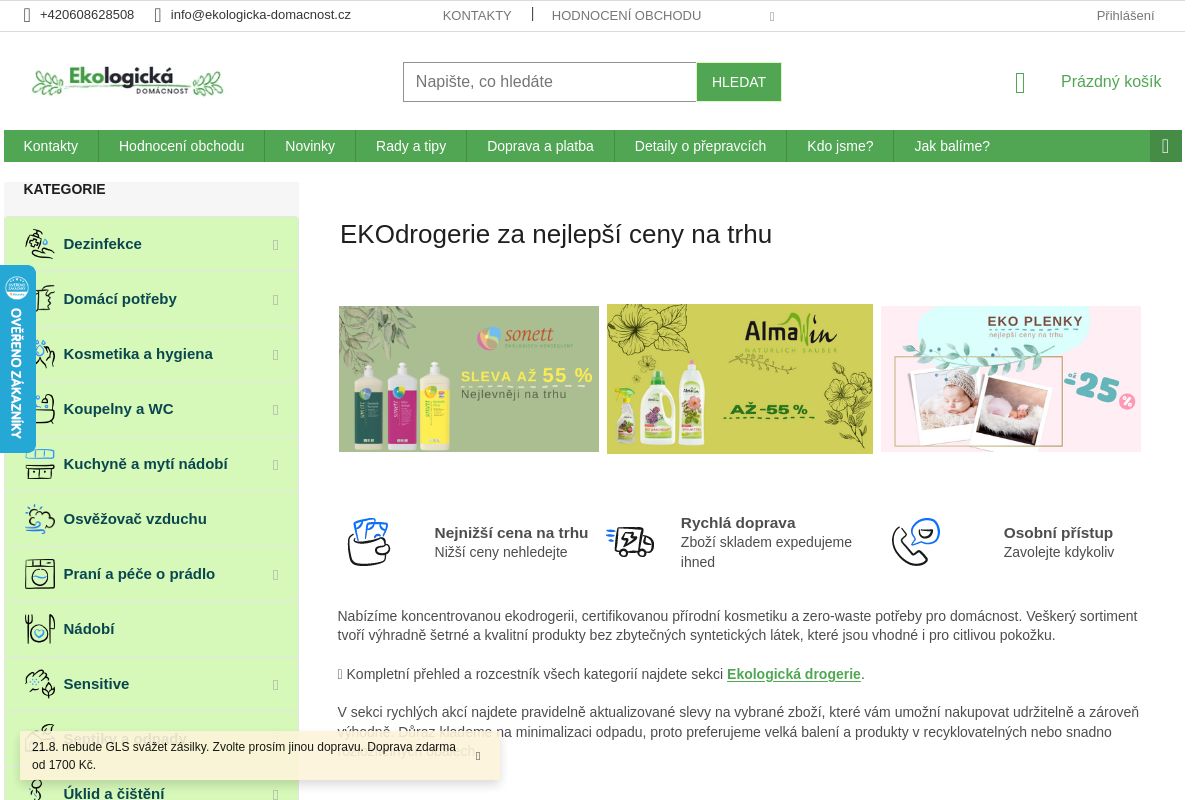Image resolution: width=1200 pixels, height=800 pixels.
Task: Click the Osvěžovač vzduchu cloud icon
Action: click(x=40, y=519)
